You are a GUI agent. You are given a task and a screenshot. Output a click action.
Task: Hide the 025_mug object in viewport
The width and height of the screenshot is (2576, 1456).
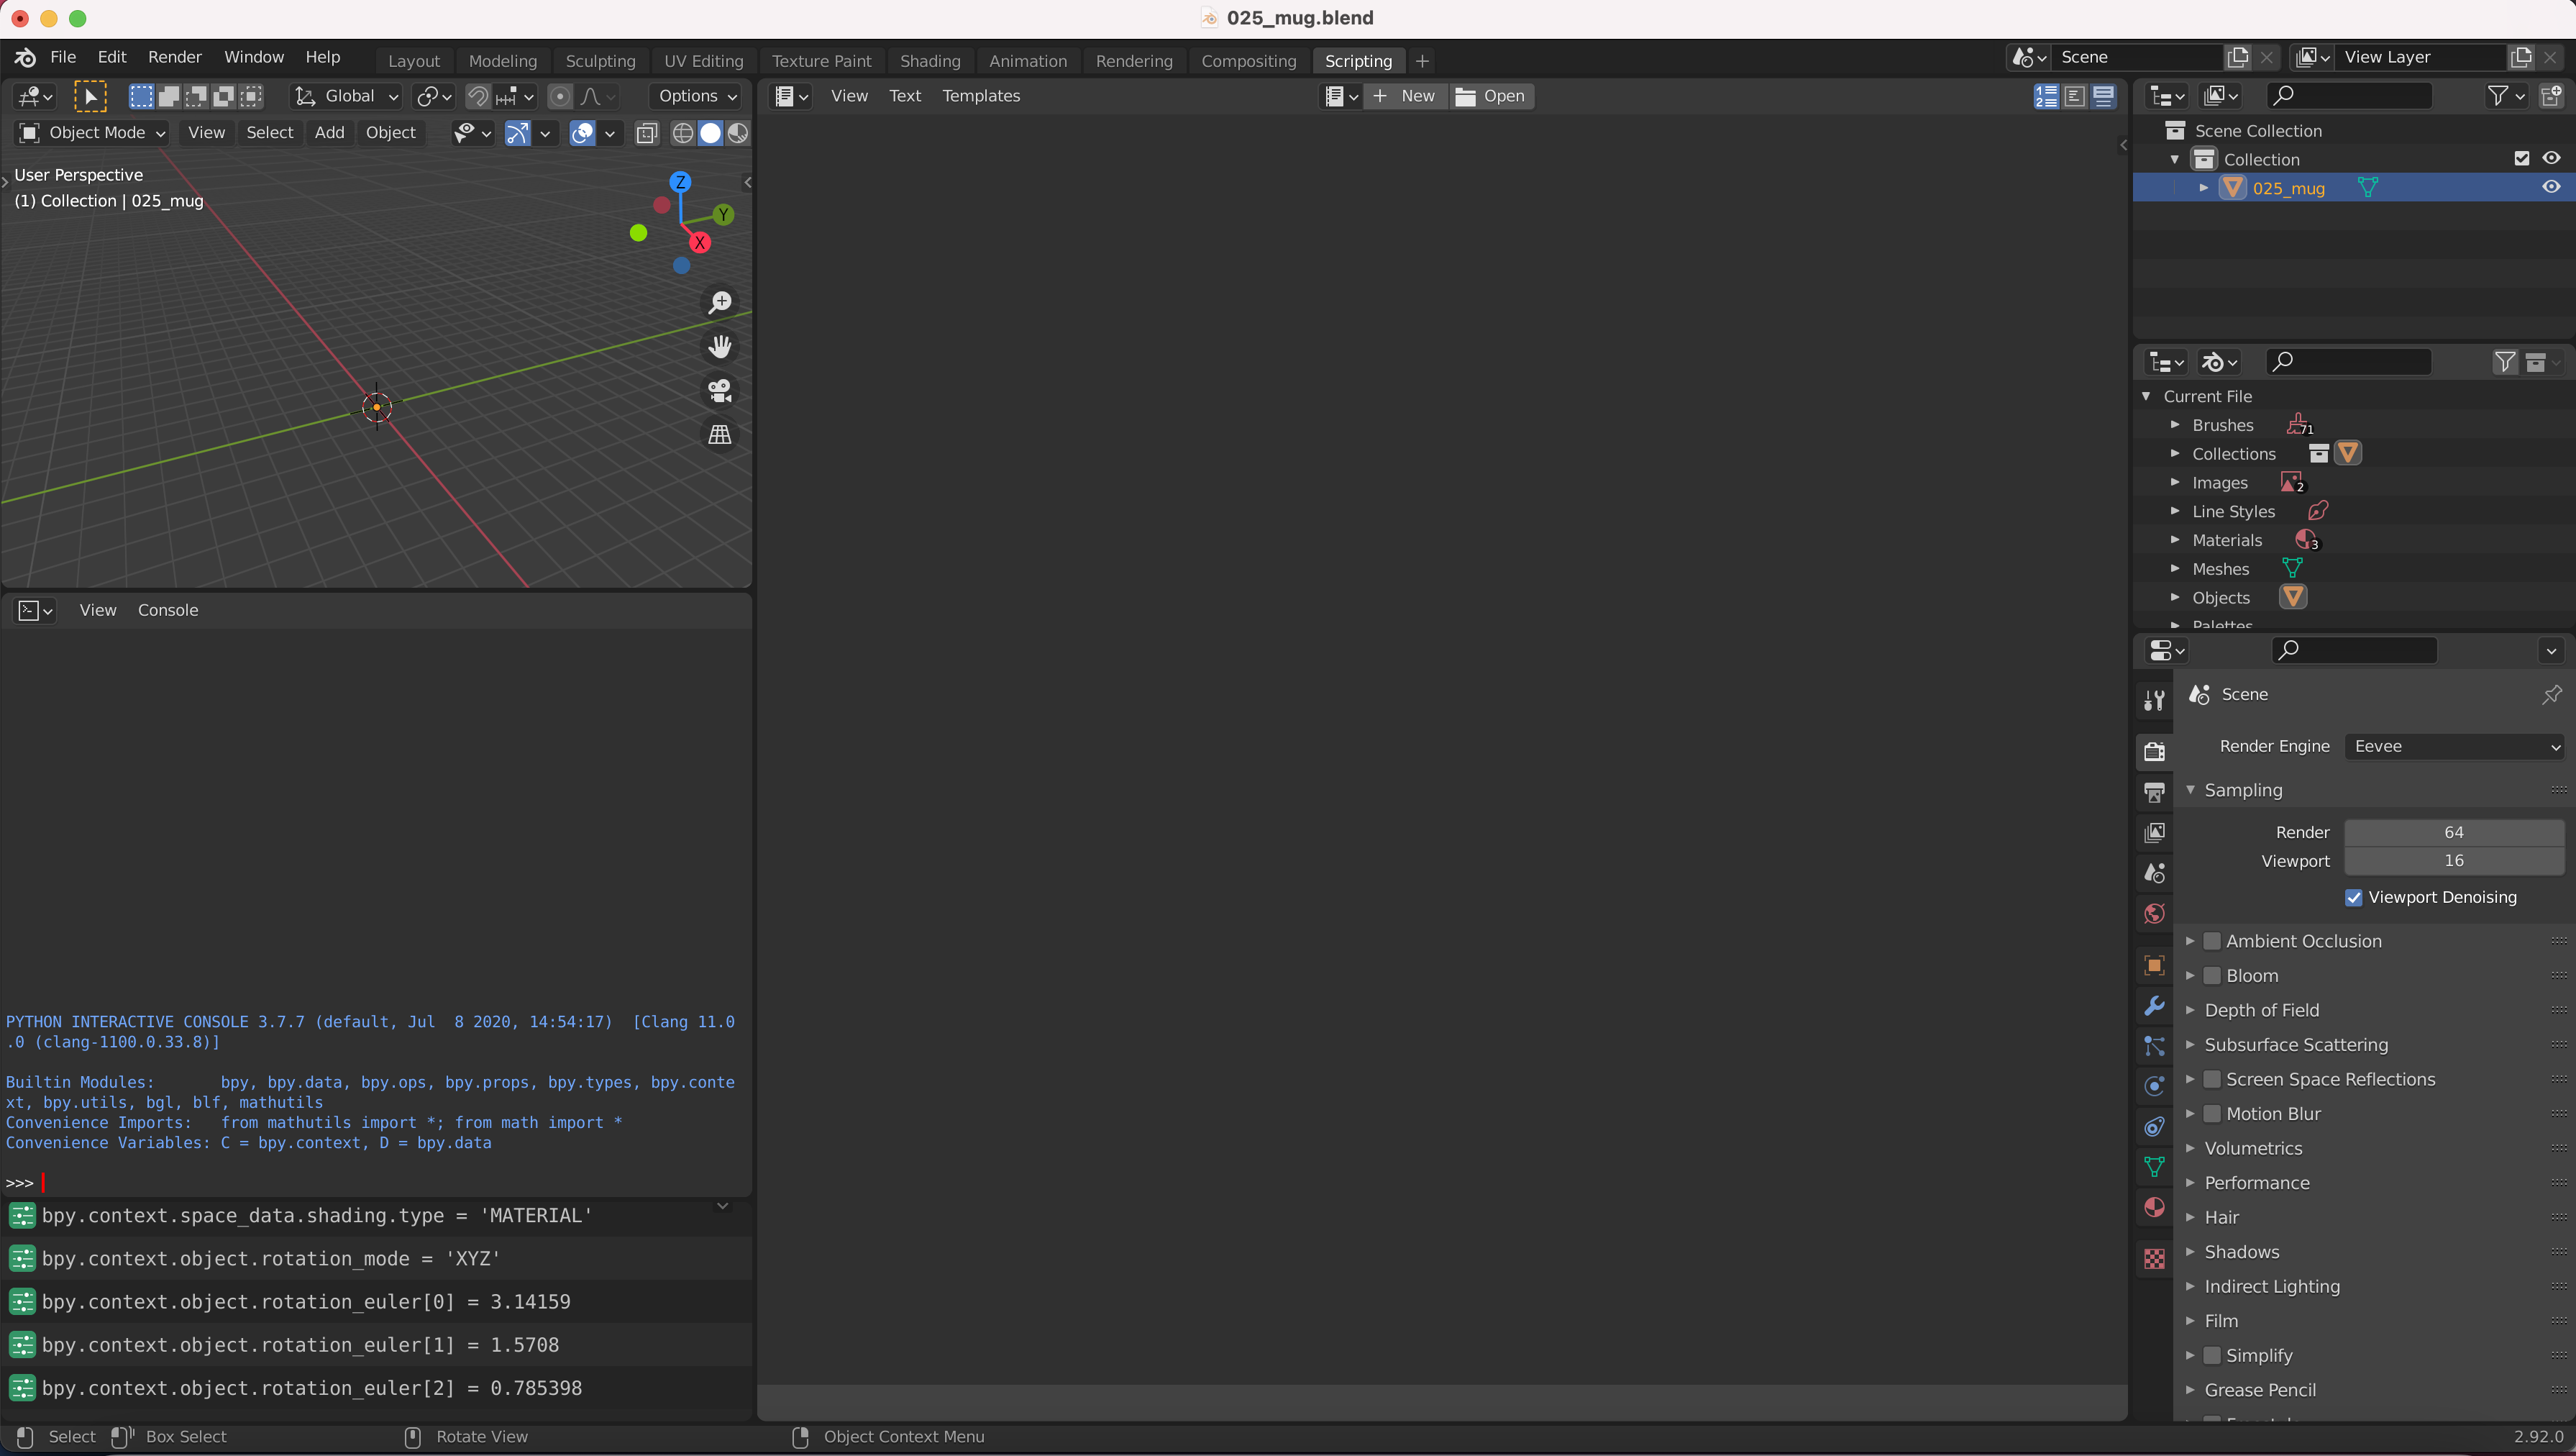tap(2551, 188)
